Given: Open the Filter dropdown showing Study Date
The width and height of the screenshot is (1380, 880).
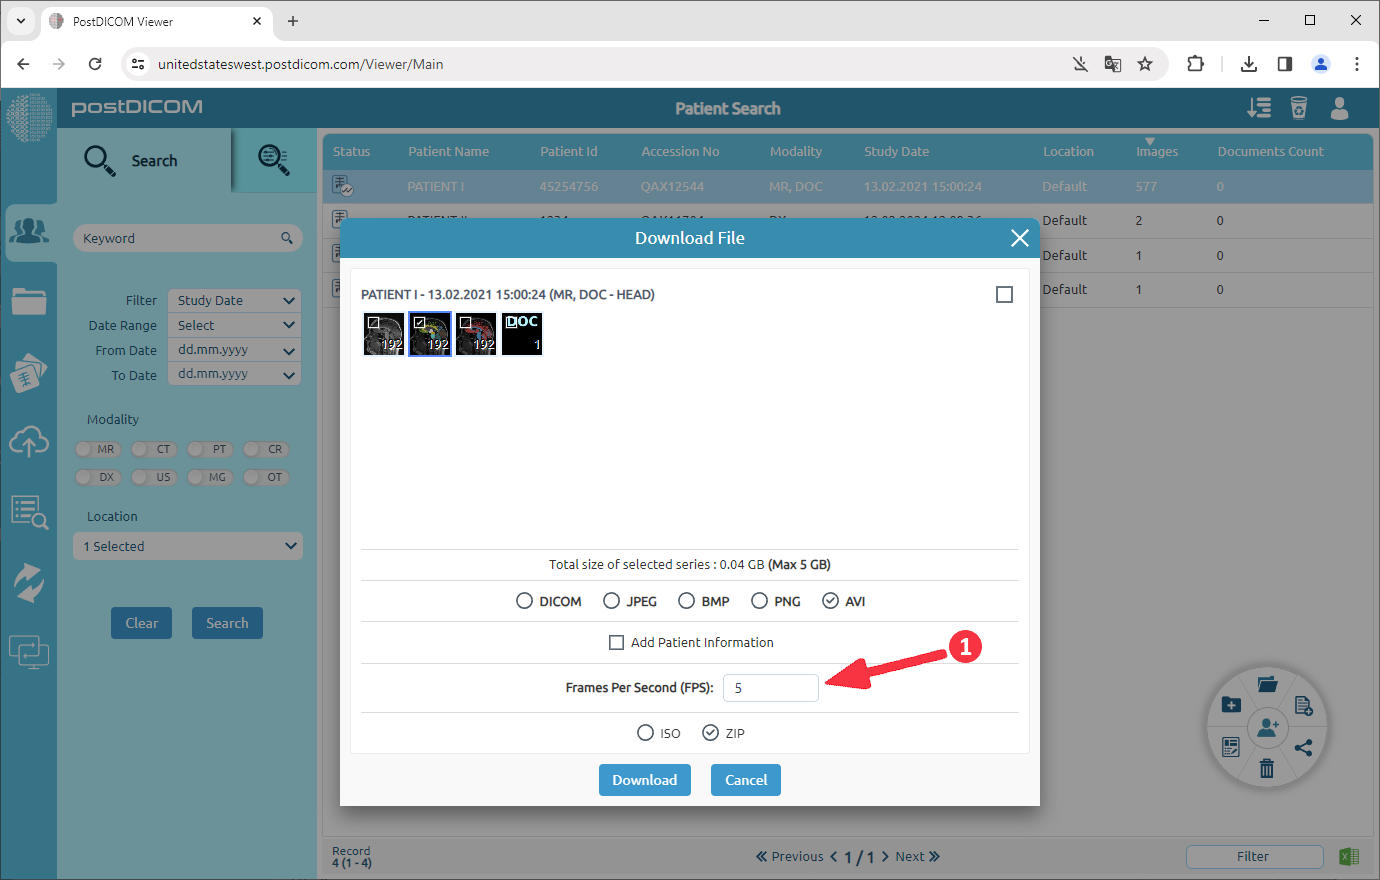Looking at the screenshot, I should pos(233,300).
